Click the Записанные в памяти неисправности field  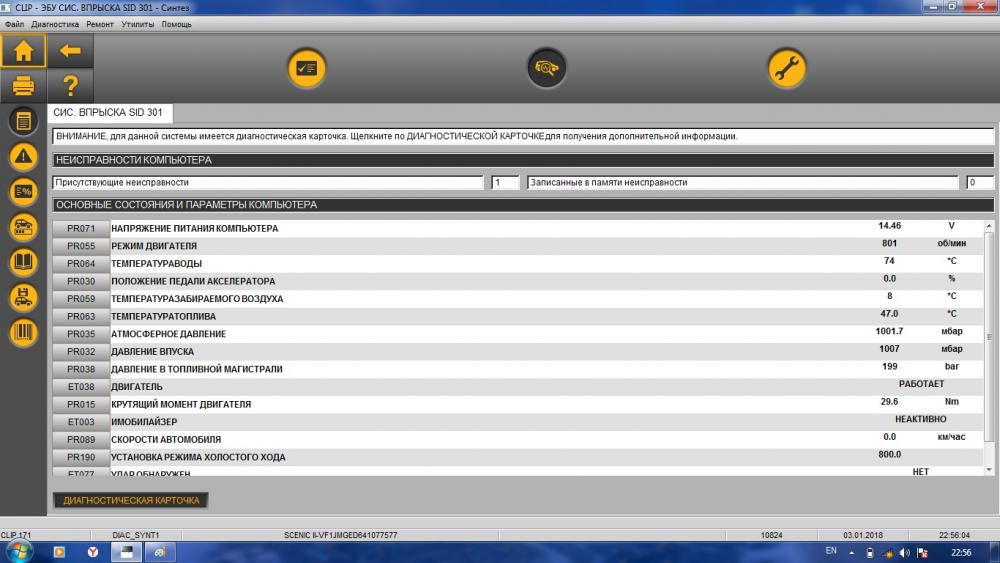click(742, 182)
